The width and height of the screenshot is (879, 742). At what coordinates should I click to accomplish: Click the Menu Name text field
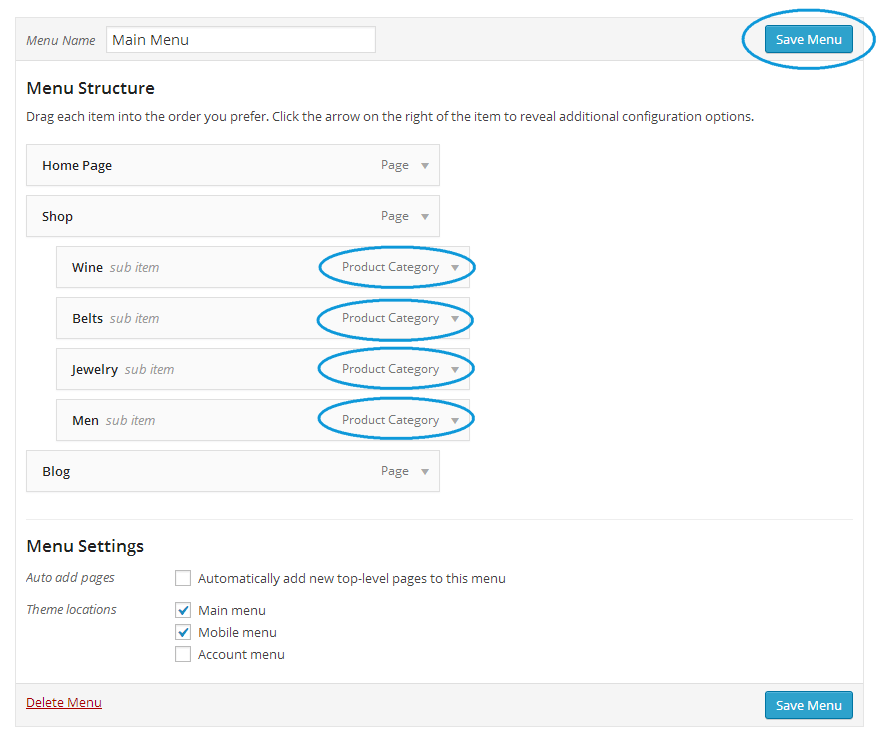240,40
